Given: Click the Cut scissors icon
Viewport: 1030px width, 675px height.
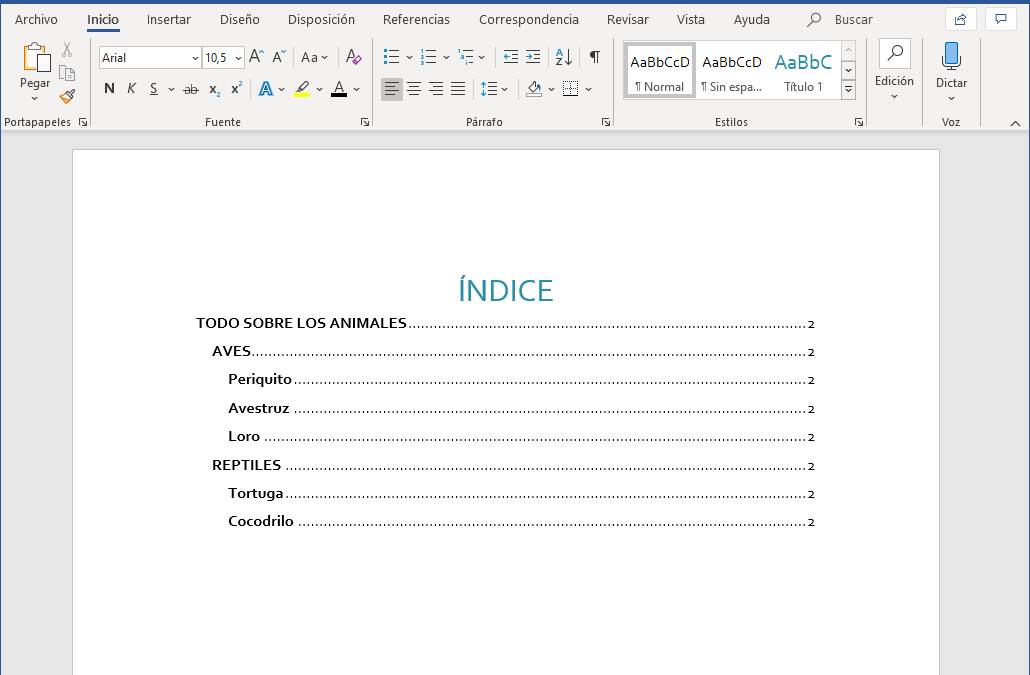Looking at the screenshot, I should (x=67, y=49).
